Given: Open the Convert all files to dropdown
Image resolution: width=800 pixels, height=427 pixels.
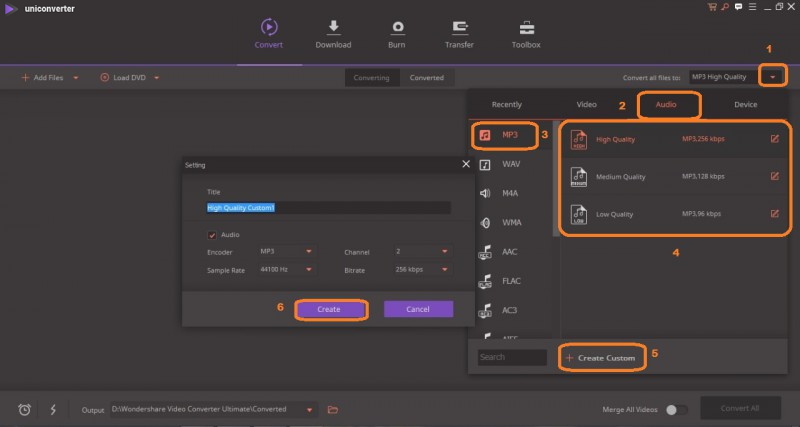Looking at the screenshot, I should click(x=773, y=77).
